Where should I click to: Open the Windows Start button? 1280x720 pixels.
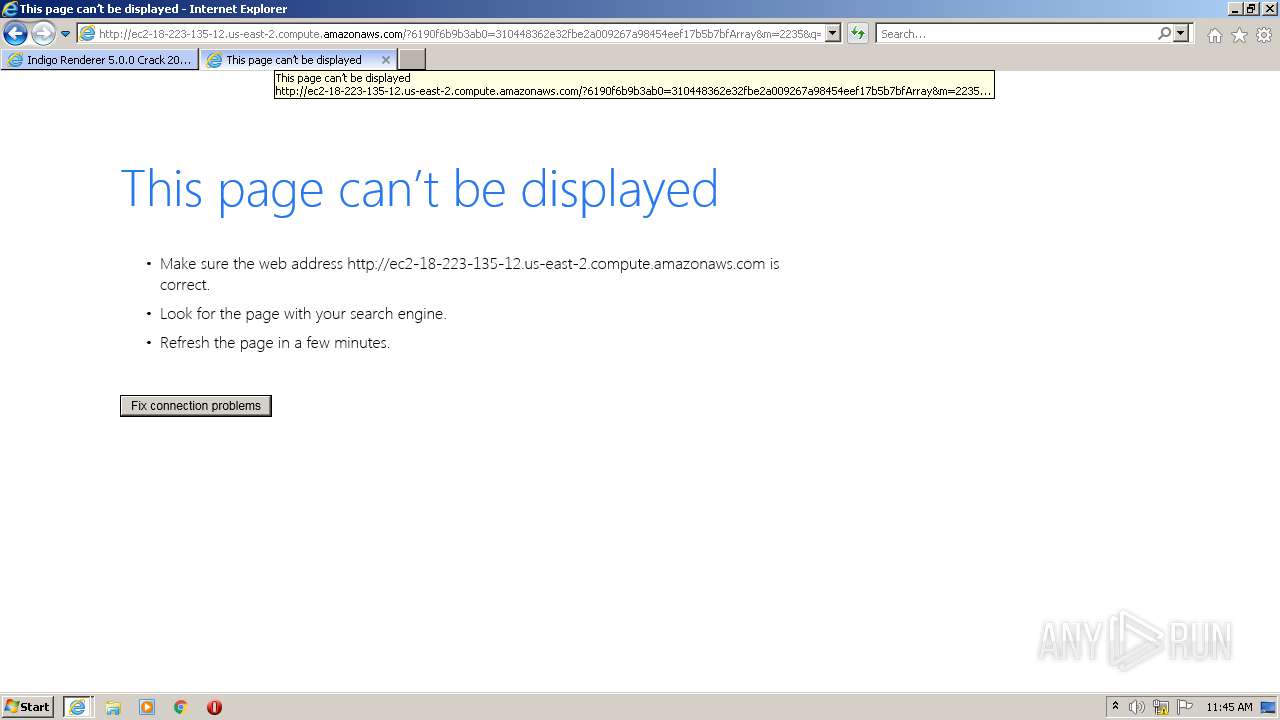tap(28, 707)
